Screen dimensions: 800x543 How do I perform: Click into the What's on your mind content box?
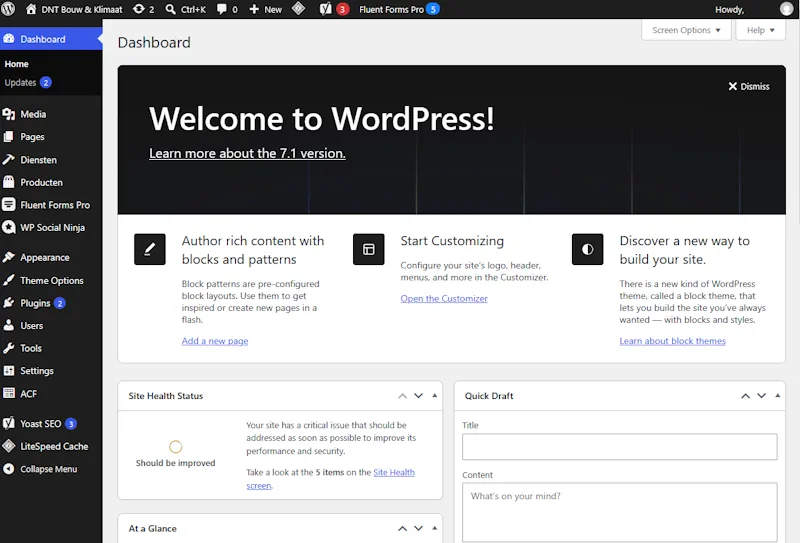coord(619,512)
